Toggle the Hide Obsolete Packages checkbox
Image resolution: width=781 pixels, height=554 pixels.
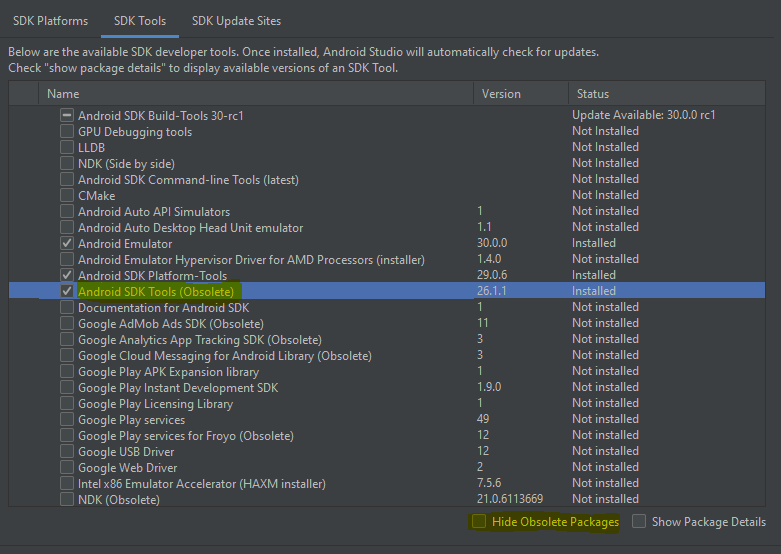coord(479,522)
